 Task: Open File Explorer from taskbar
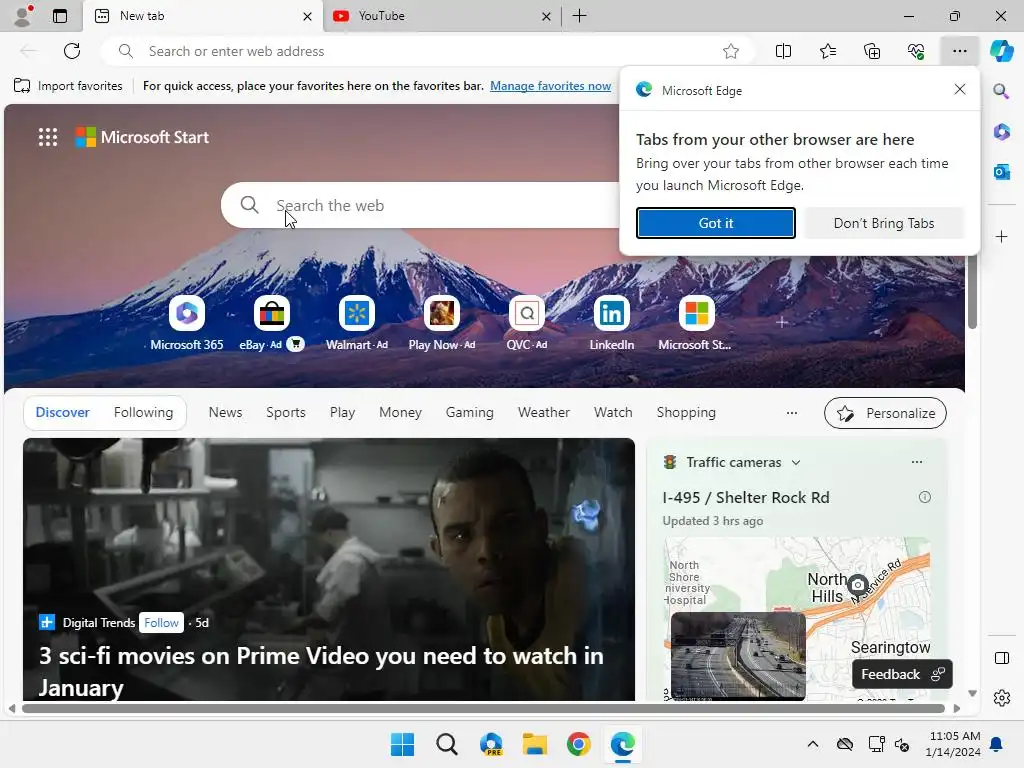[x=535, y=744]
